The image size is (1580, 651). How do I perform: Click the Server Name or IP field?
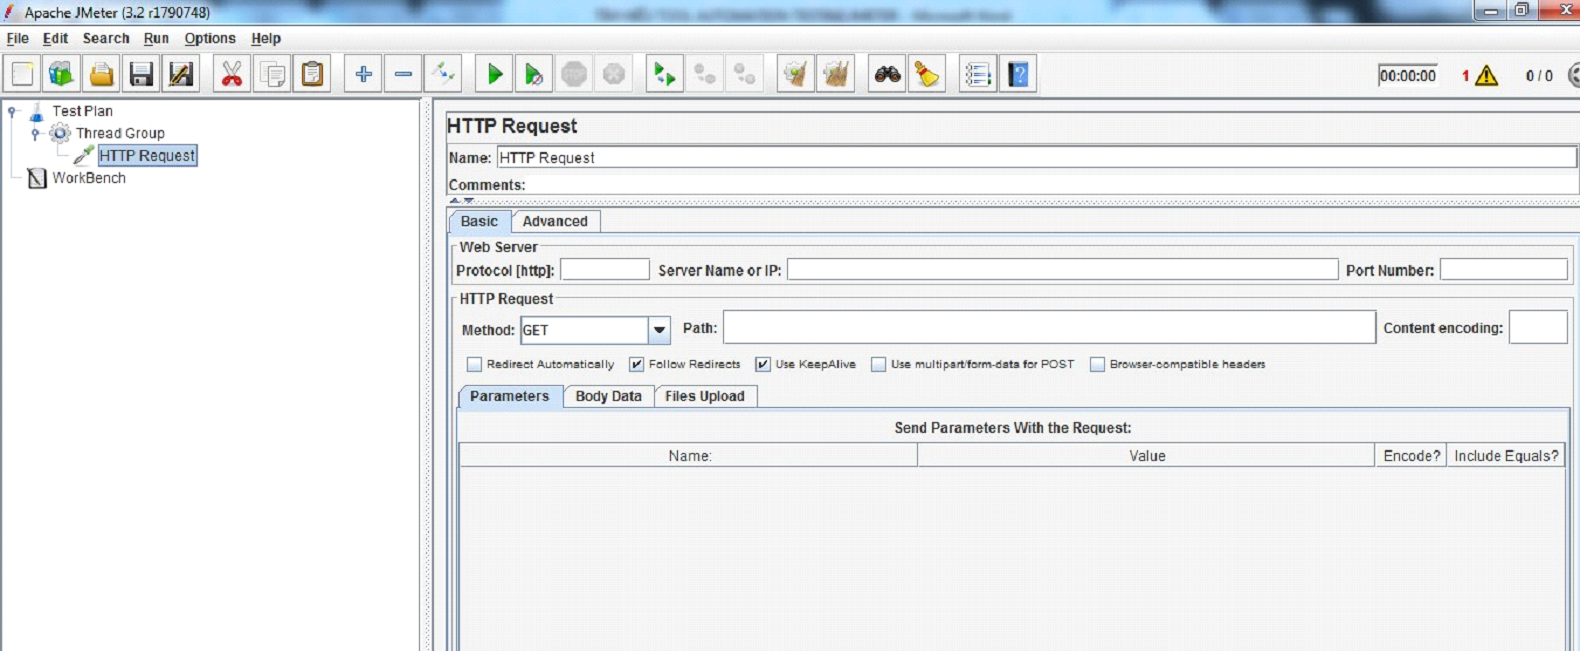tap(1062, 270)
